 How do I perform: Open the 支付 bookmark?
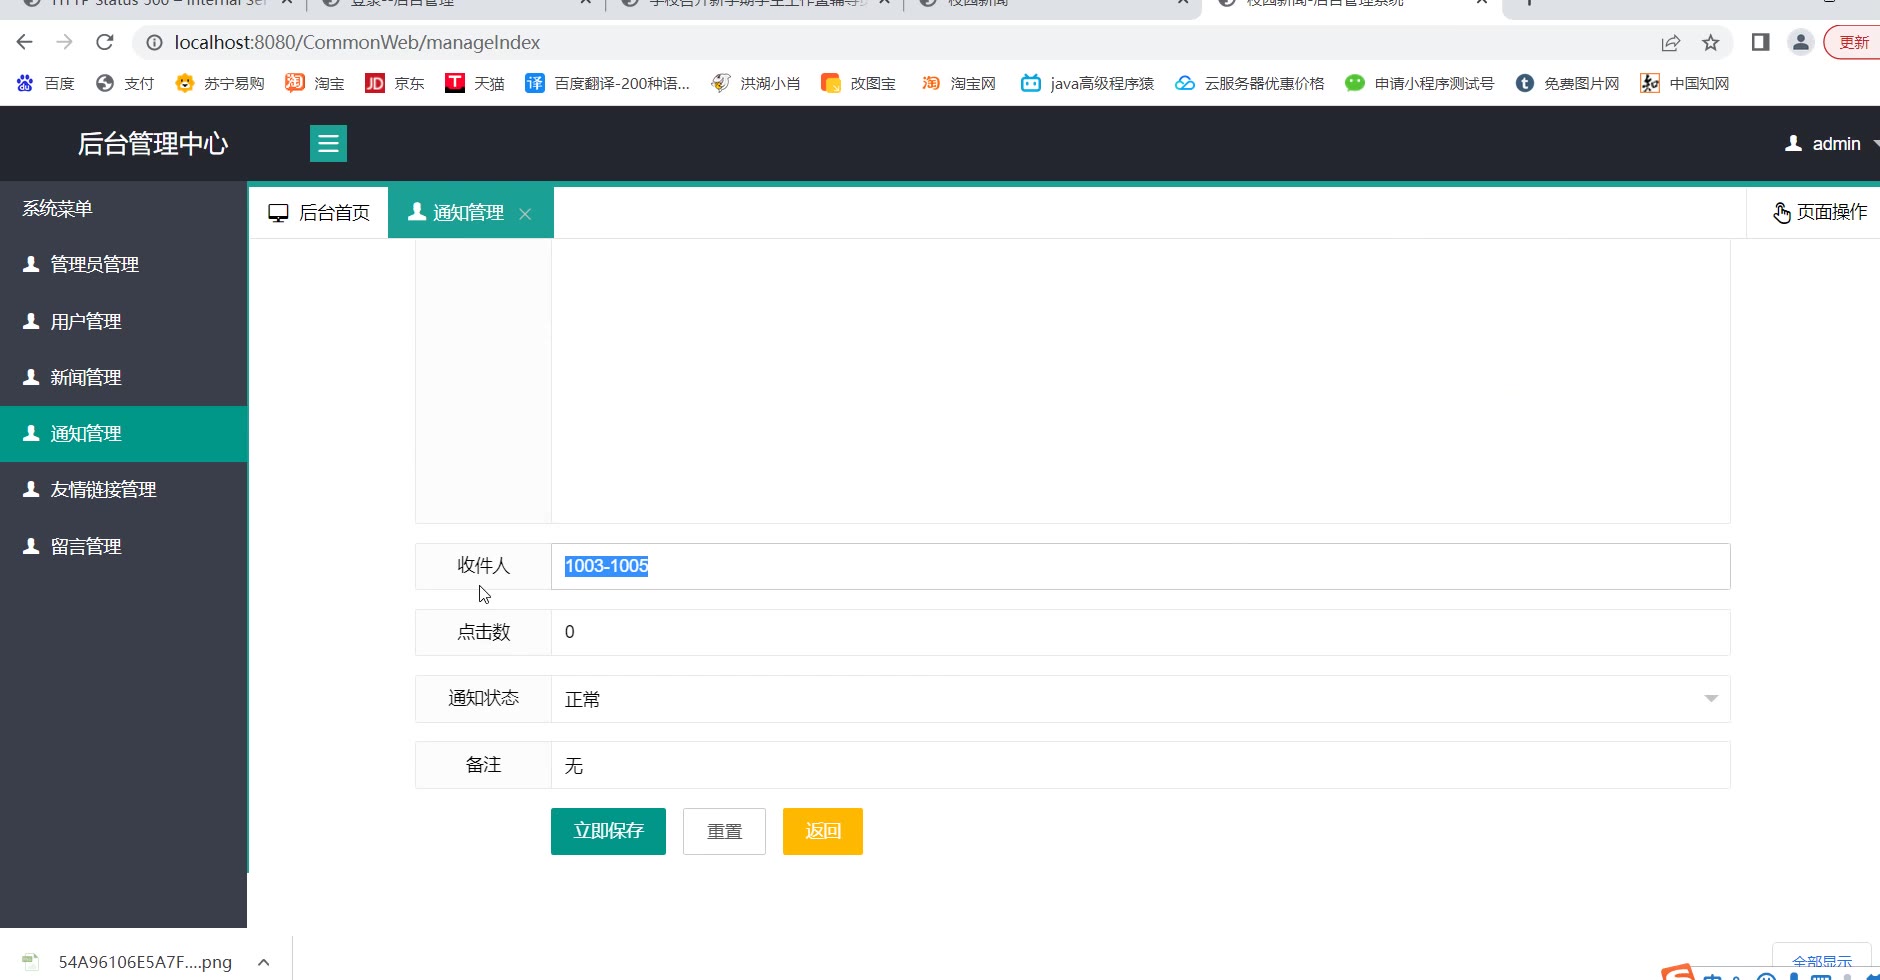pos(125,83)
